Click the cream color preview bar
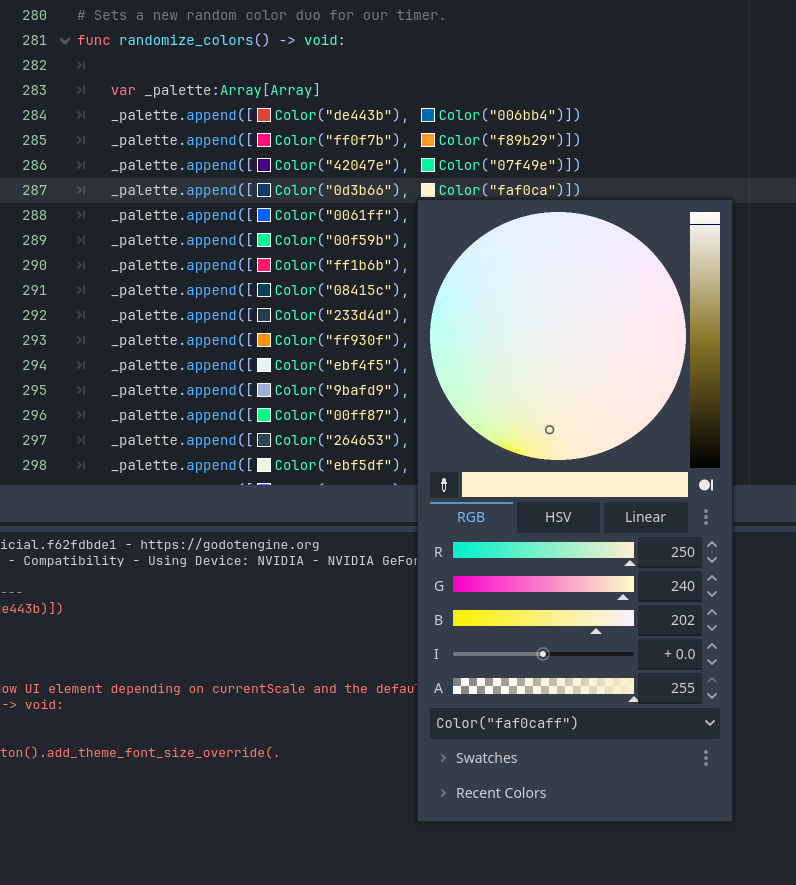 575,485
